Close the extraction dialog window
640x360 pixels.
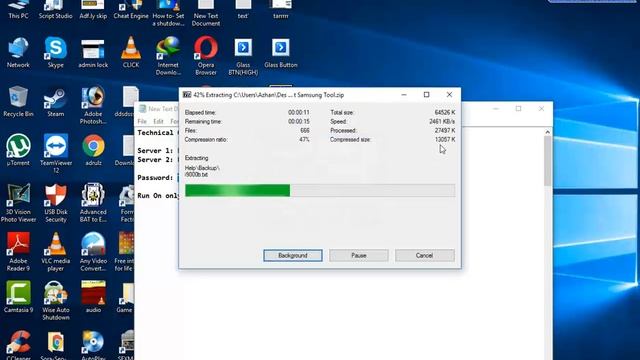(x=449, y=95)
